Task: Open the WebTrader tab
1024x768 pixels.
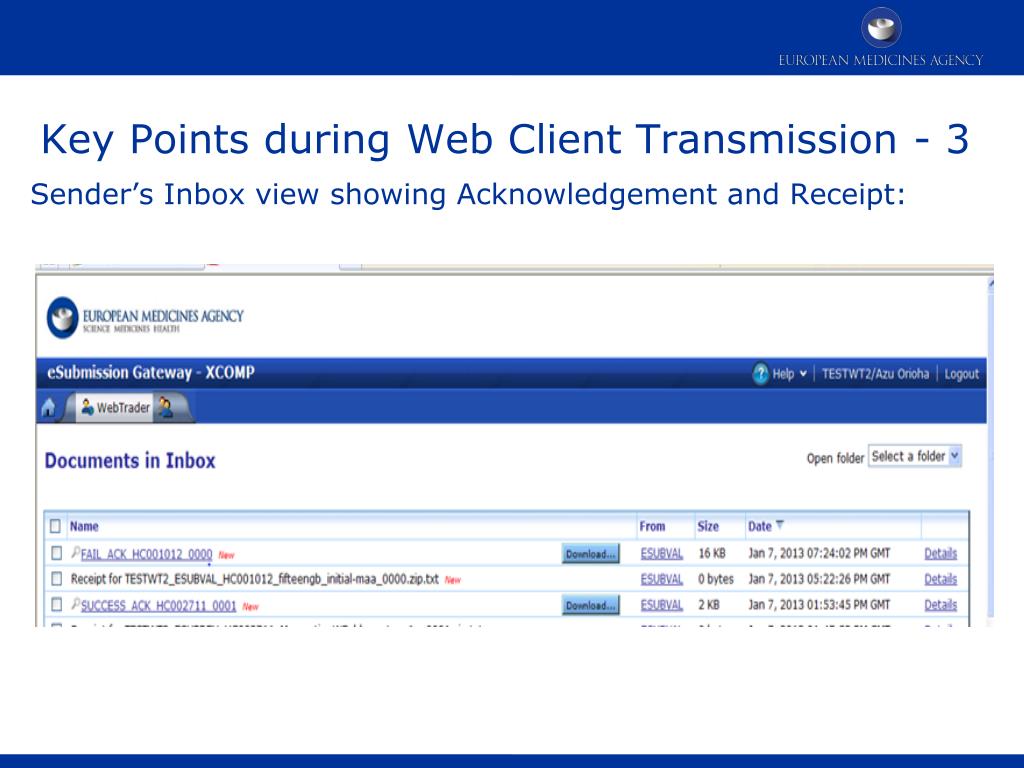Action: (x=115, y=408)
